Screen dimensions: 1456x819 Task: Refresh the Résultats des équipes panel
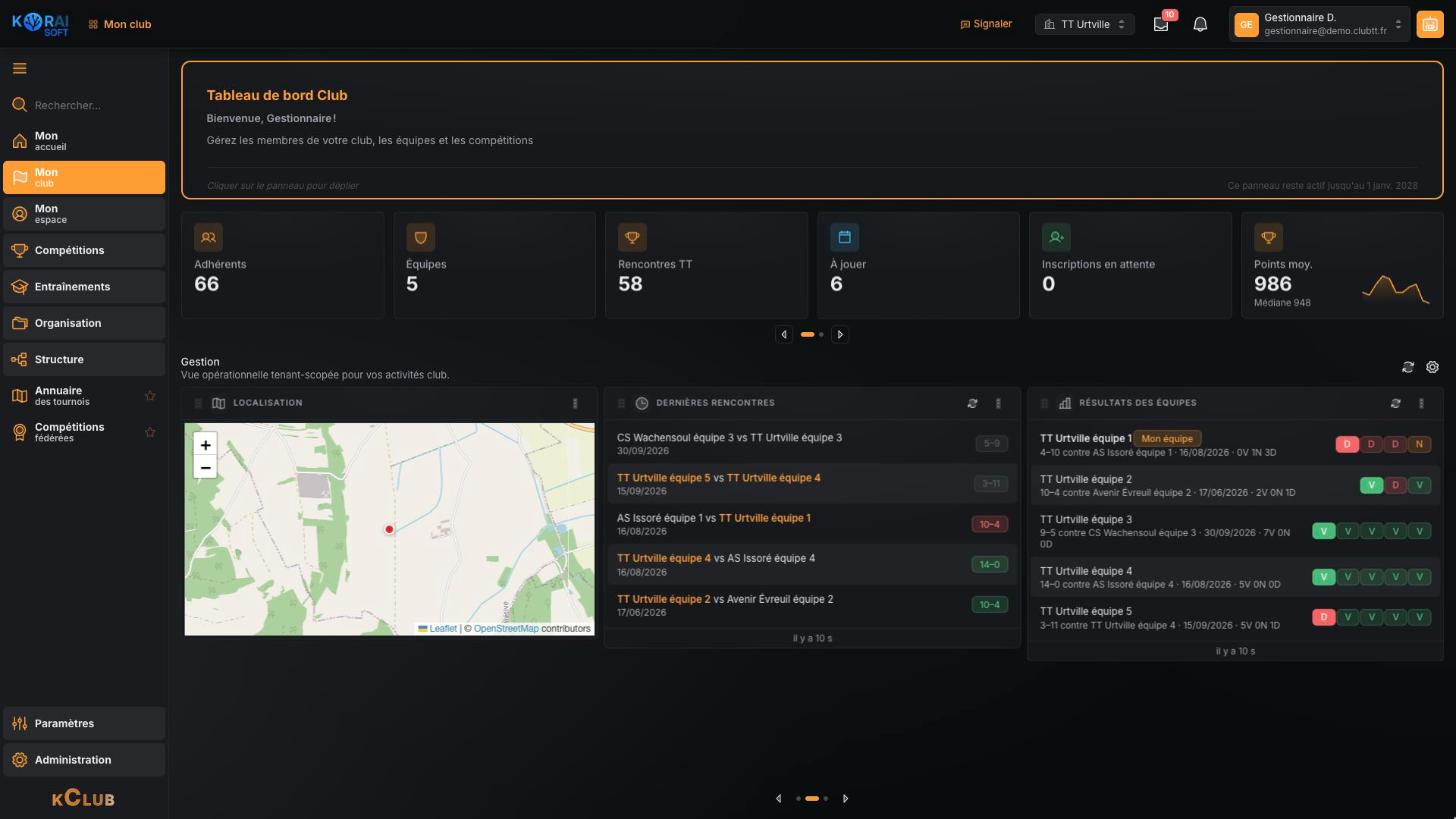[x=1395, y=403]
